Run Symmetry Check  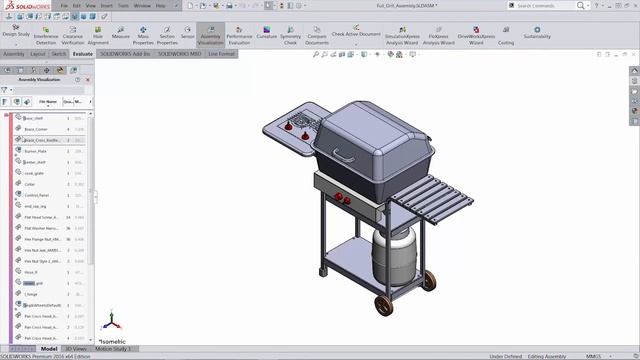coord(290,36)
